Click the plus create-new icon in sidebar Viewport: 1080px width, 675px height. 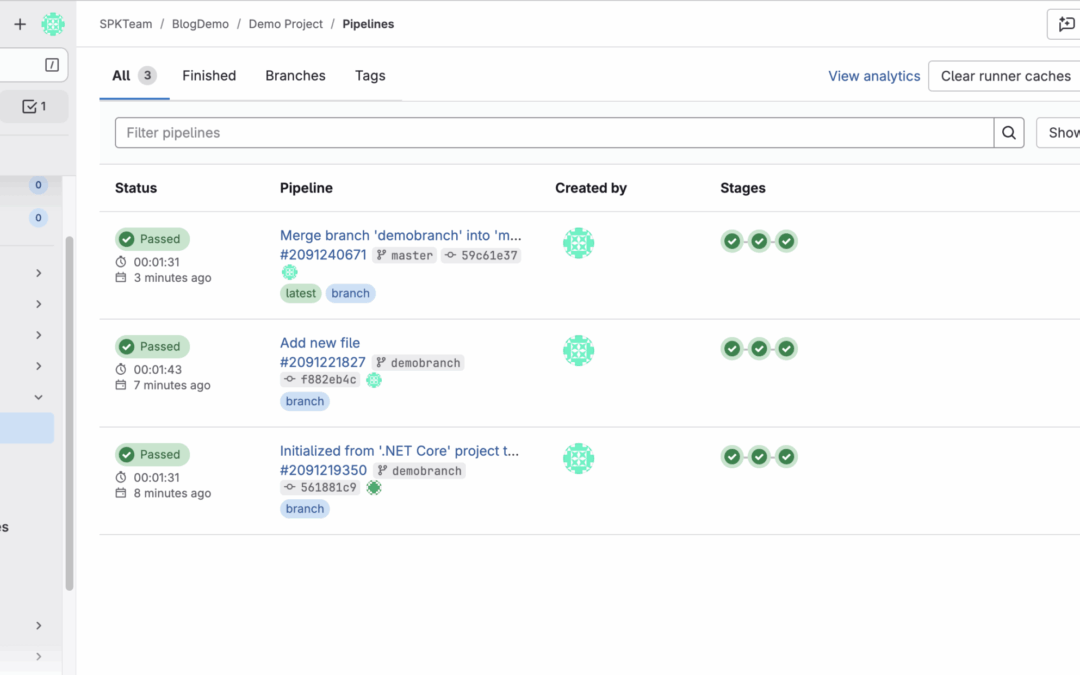pyautogui.click(x=20, y=24)
